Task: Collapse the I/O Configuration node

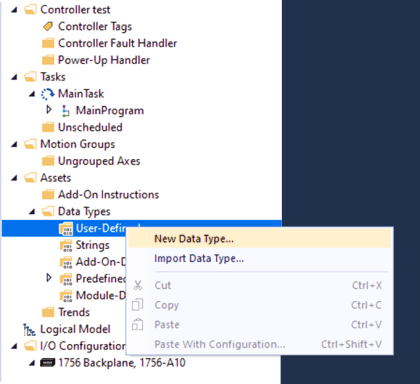Action: click(x=14, y=347)
